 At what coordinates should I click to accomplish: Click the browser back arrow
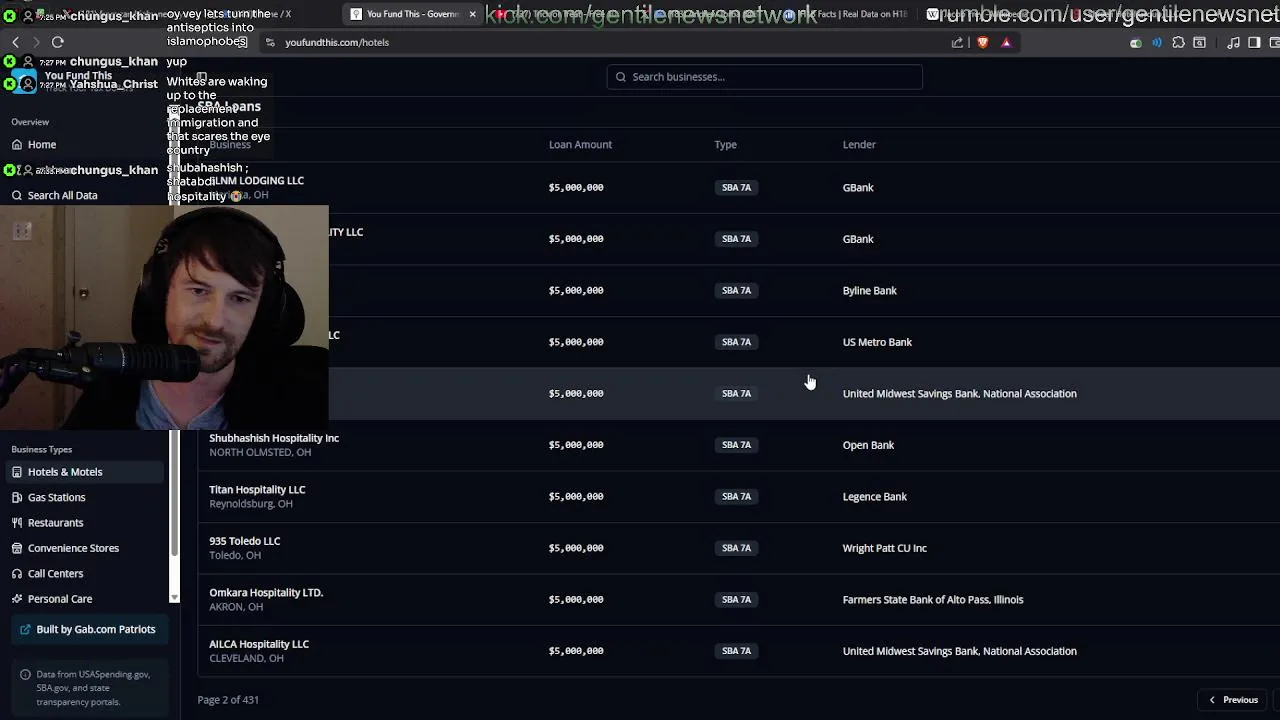(x=16, y=42)
